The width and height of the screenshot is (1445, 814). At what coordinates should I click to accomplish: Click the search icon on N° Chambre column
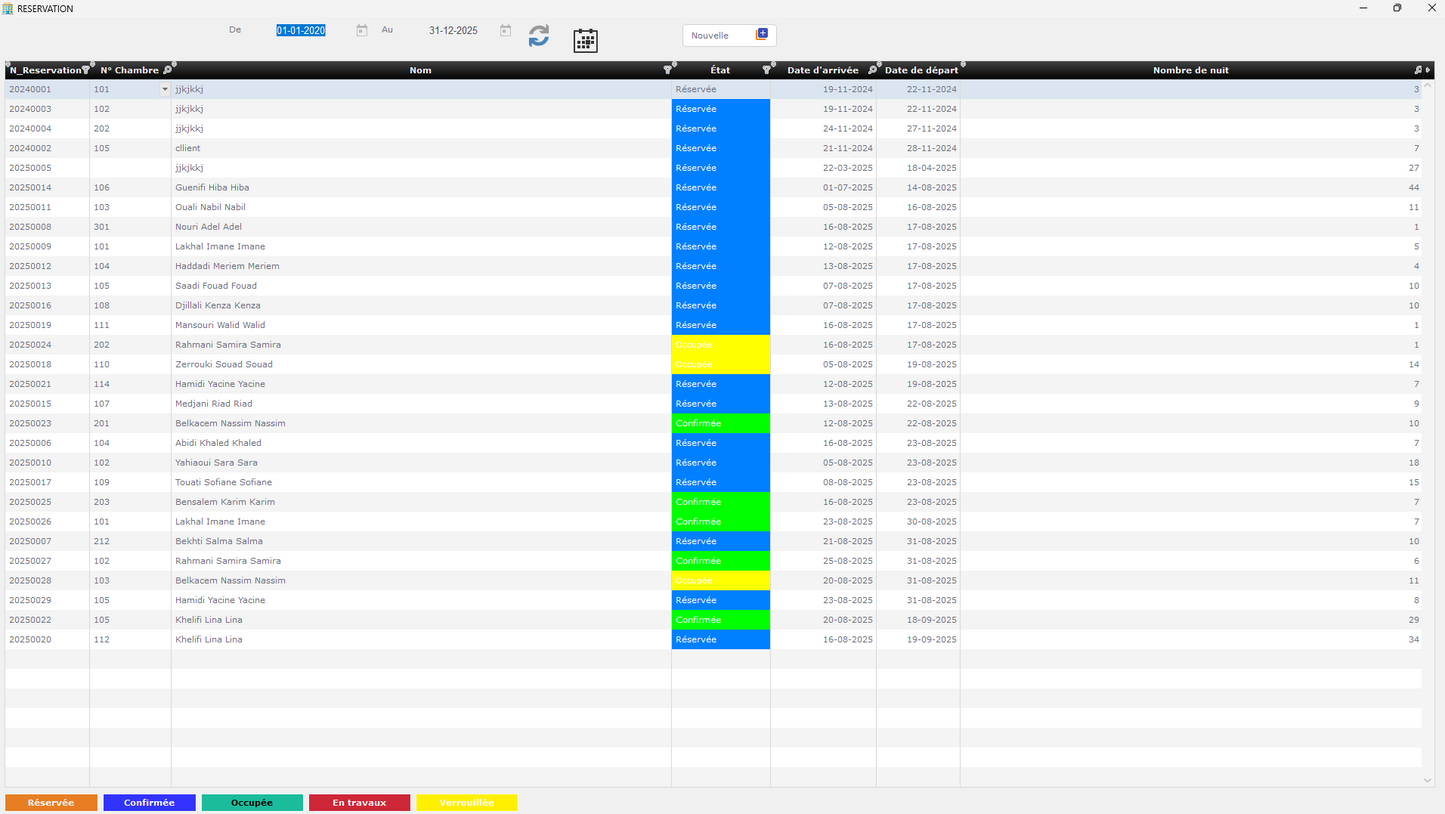(167, 70)
